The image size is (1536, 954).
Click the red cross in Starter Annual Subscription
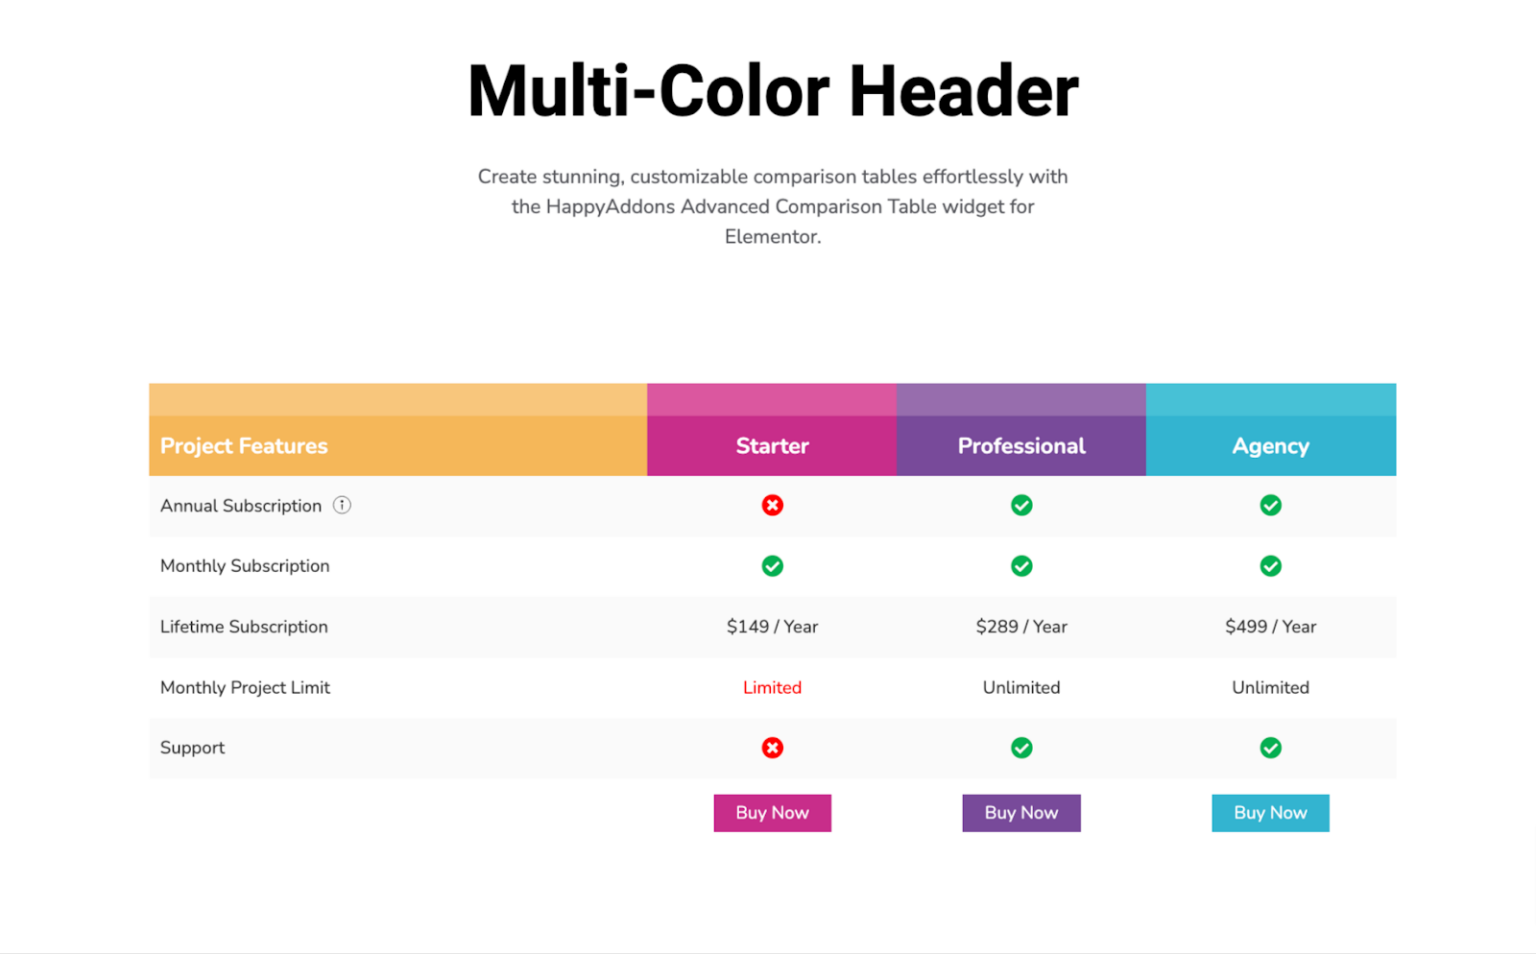pyautogui.click(x=772, y=505)
